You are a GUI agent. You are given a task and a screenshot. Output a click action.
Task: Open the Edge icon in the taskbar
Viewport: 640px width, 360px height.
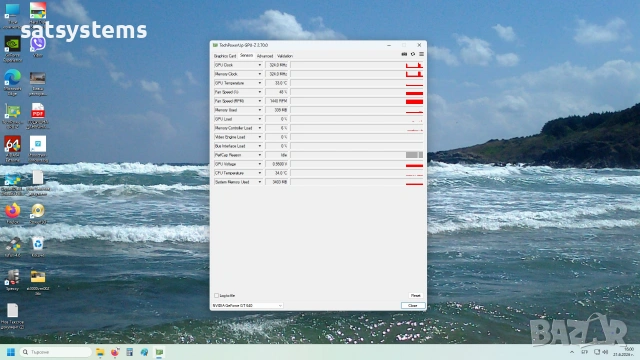click(144, 352)
